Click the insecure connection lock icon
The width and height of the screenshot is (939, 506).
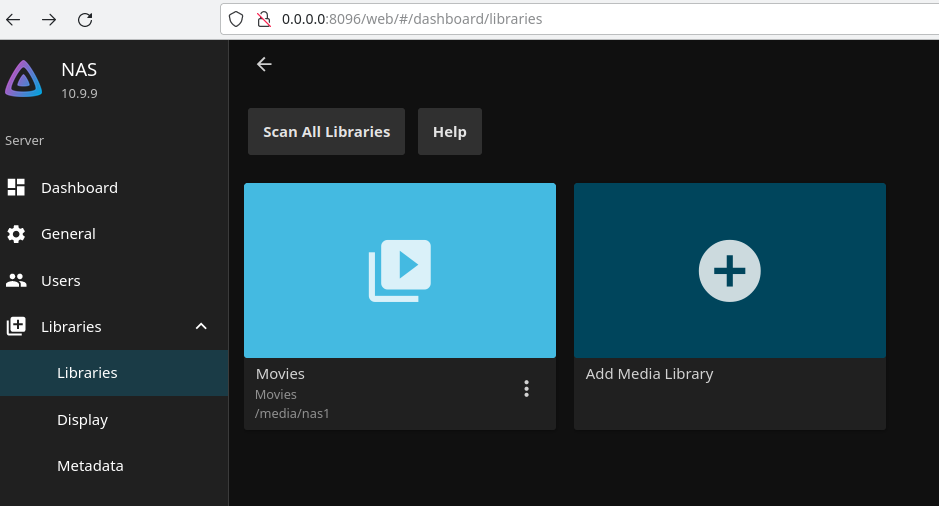point(263,19)
